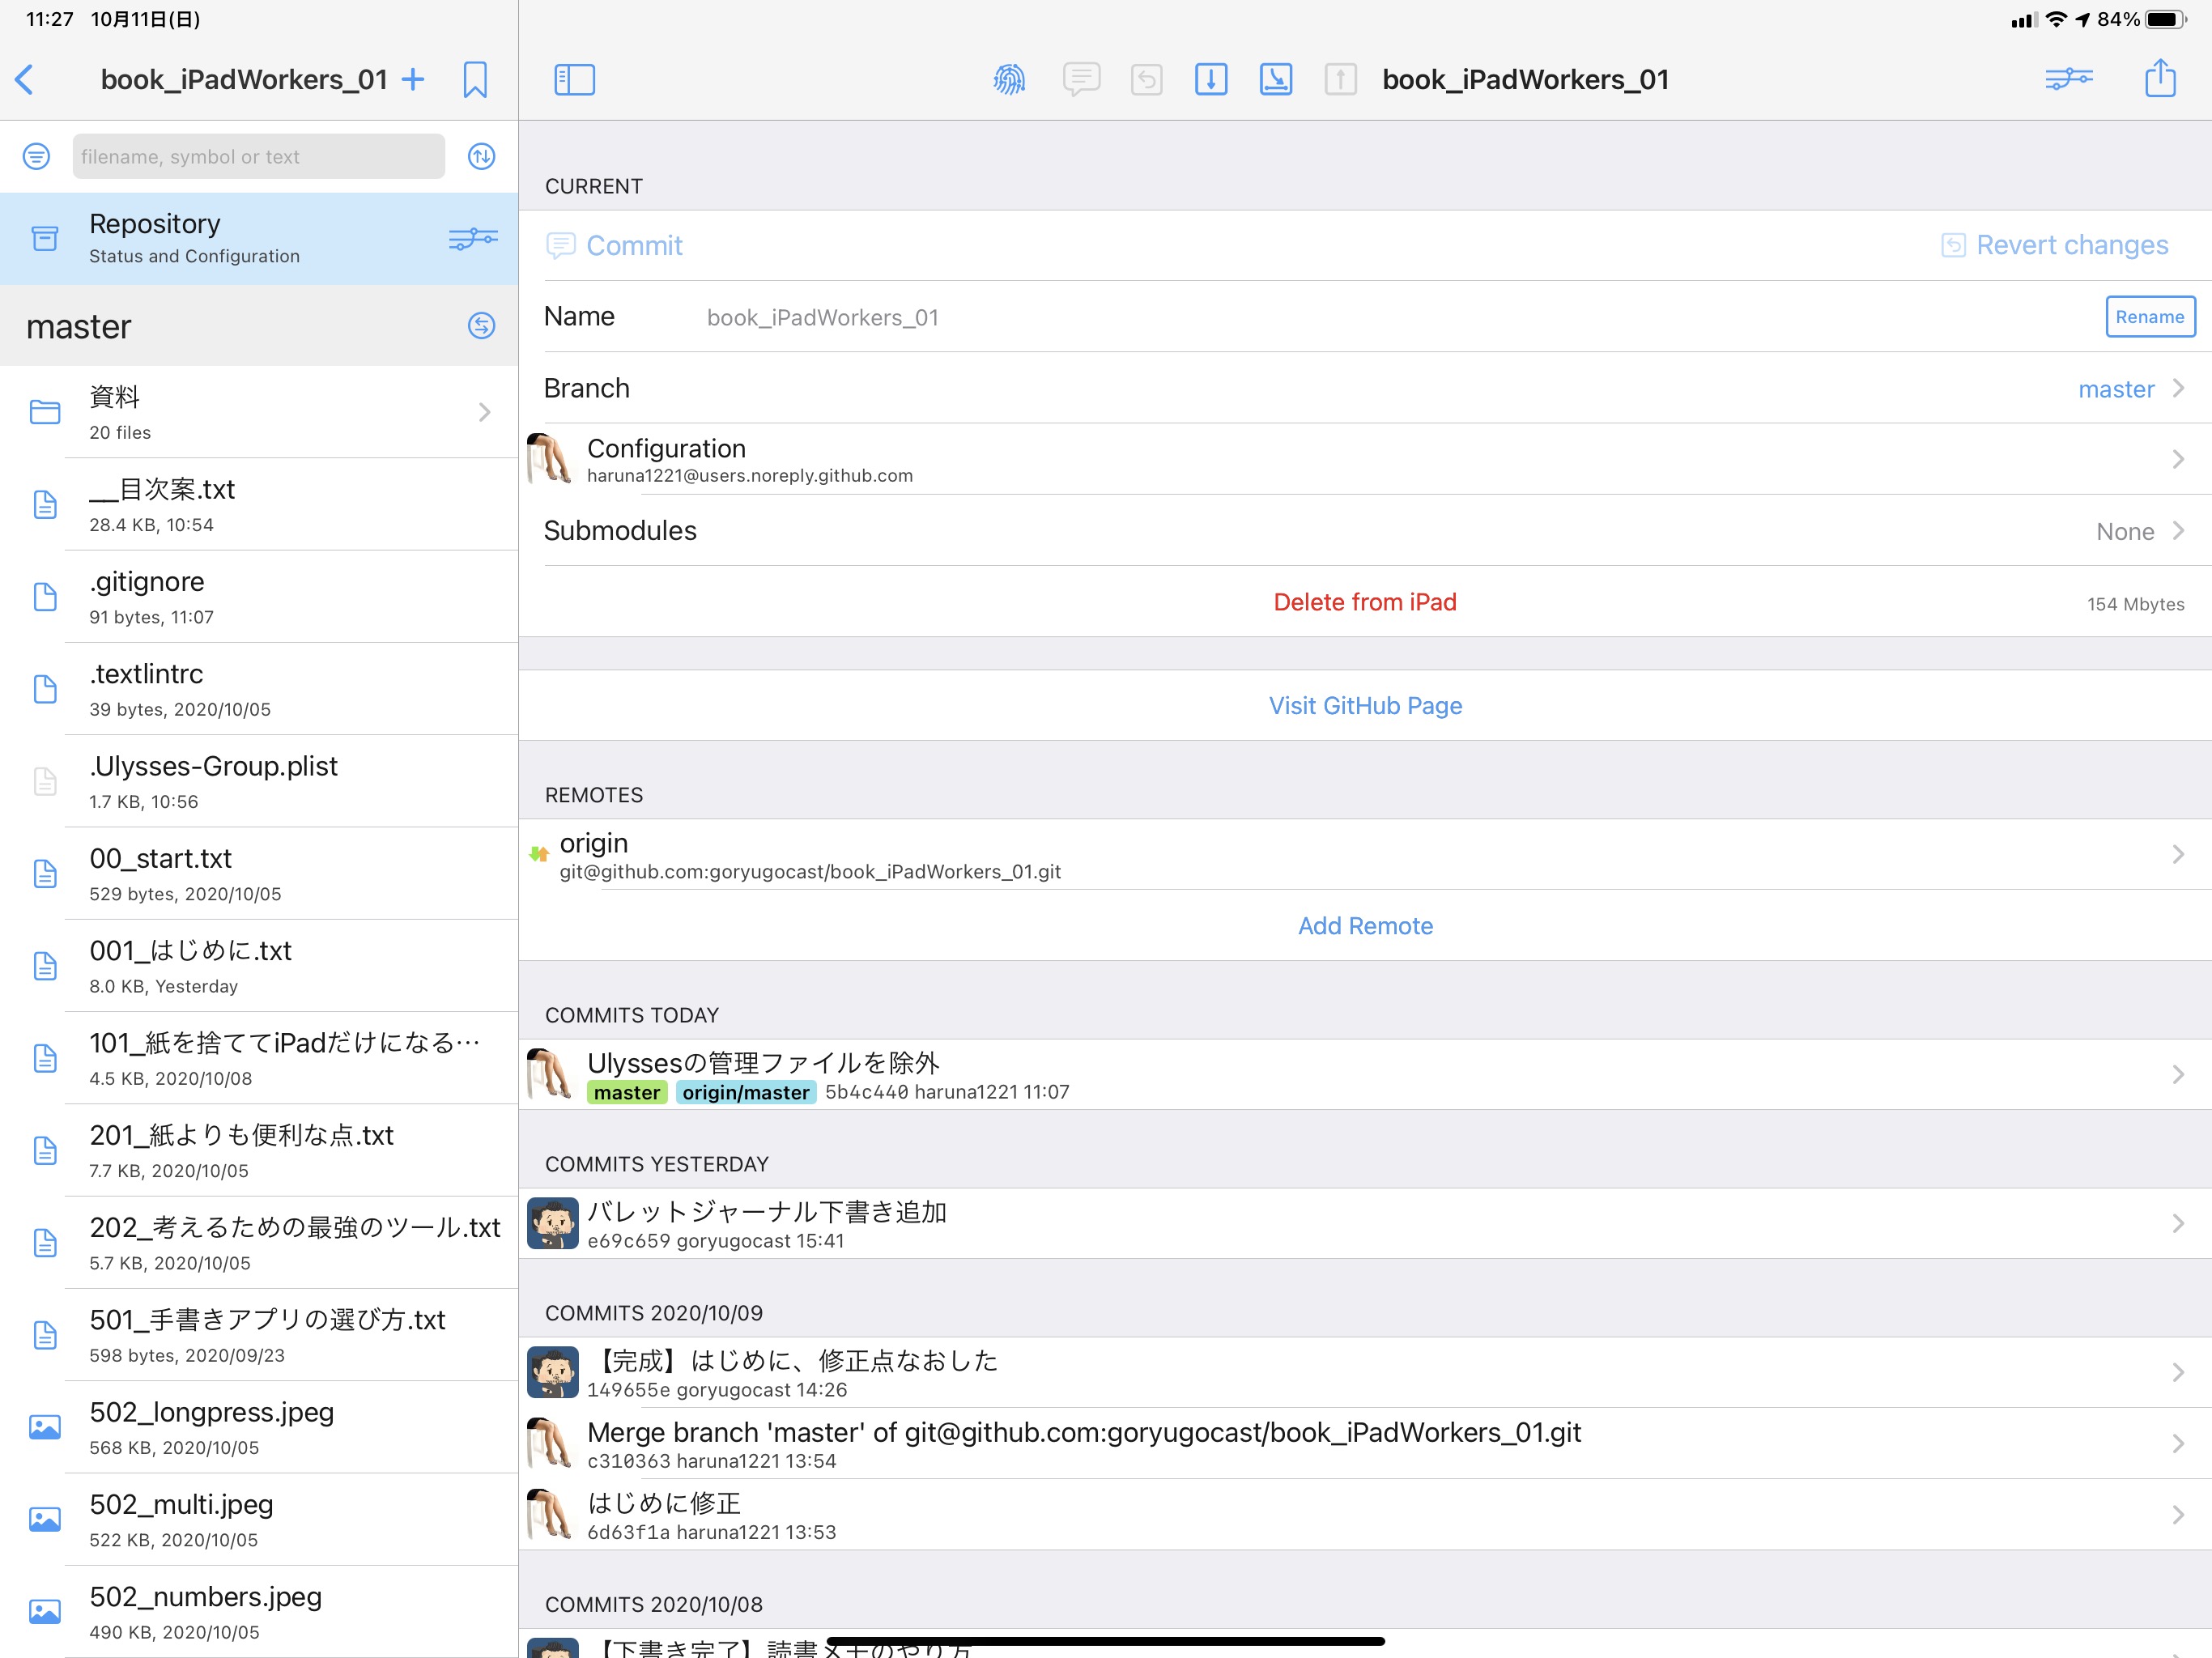Open origin remote details
This screenshot has width=2212, height=1658.
[1365, 855]
